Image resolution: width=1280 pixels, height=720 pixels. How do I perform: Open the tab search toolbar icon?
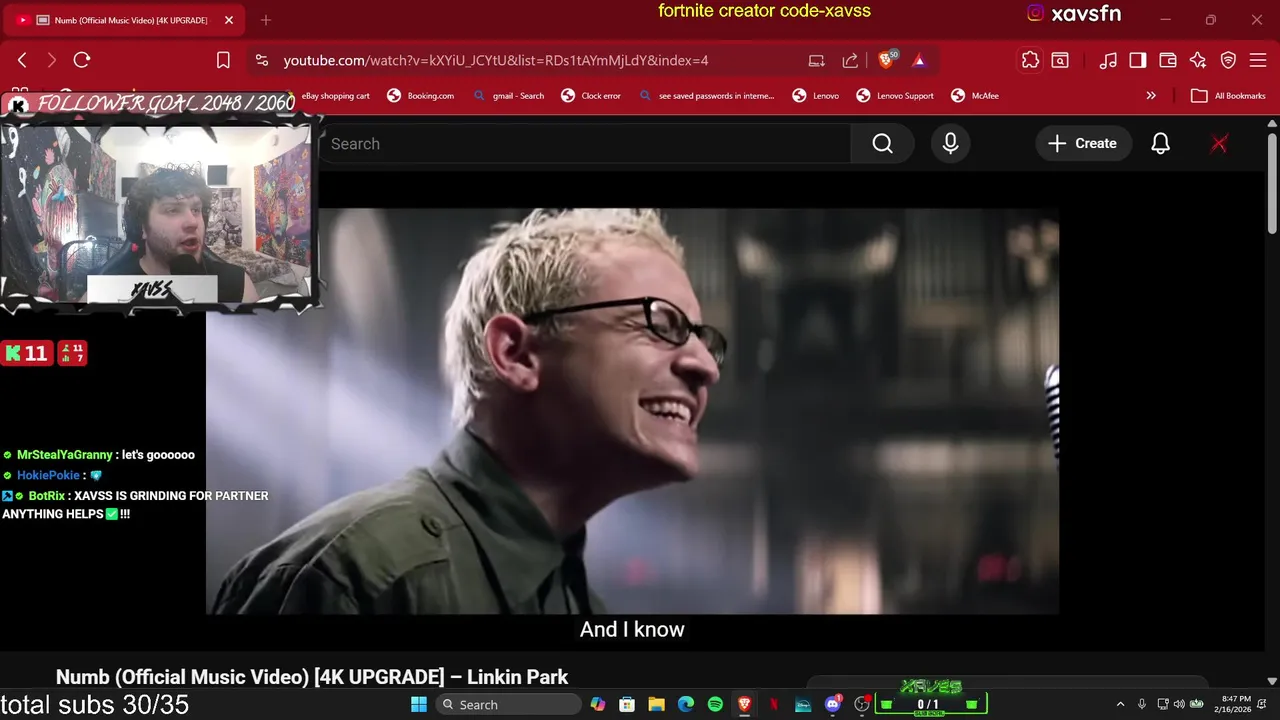(1060, 60)
